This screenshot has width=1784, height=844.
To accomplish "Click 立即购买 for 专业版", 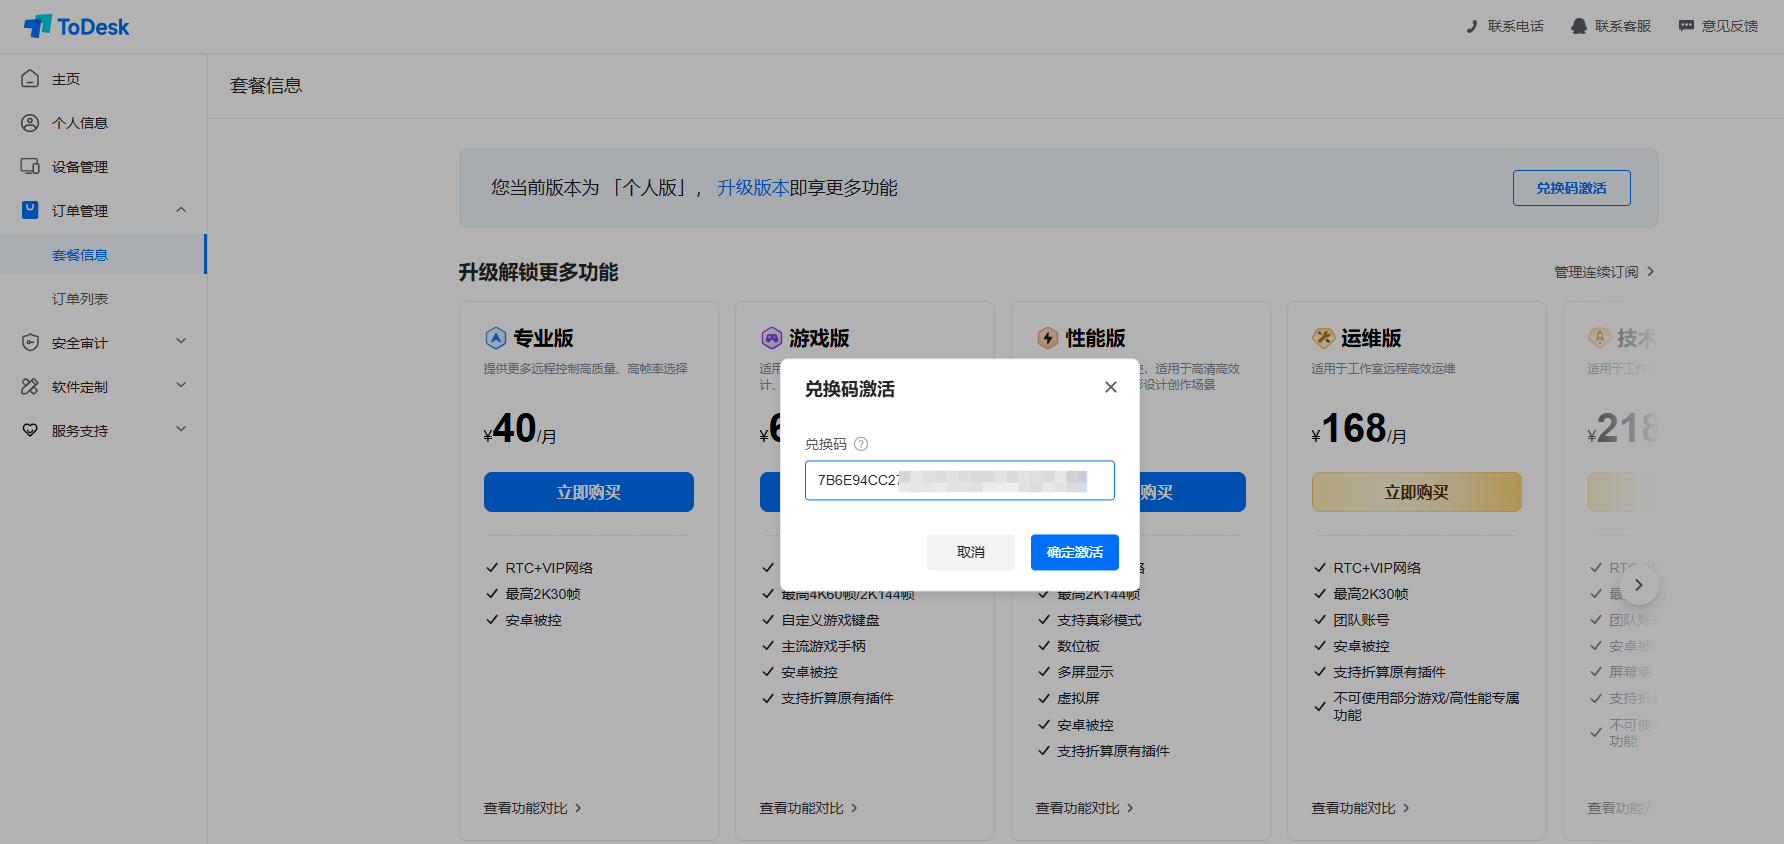I will tap(589, 492).
